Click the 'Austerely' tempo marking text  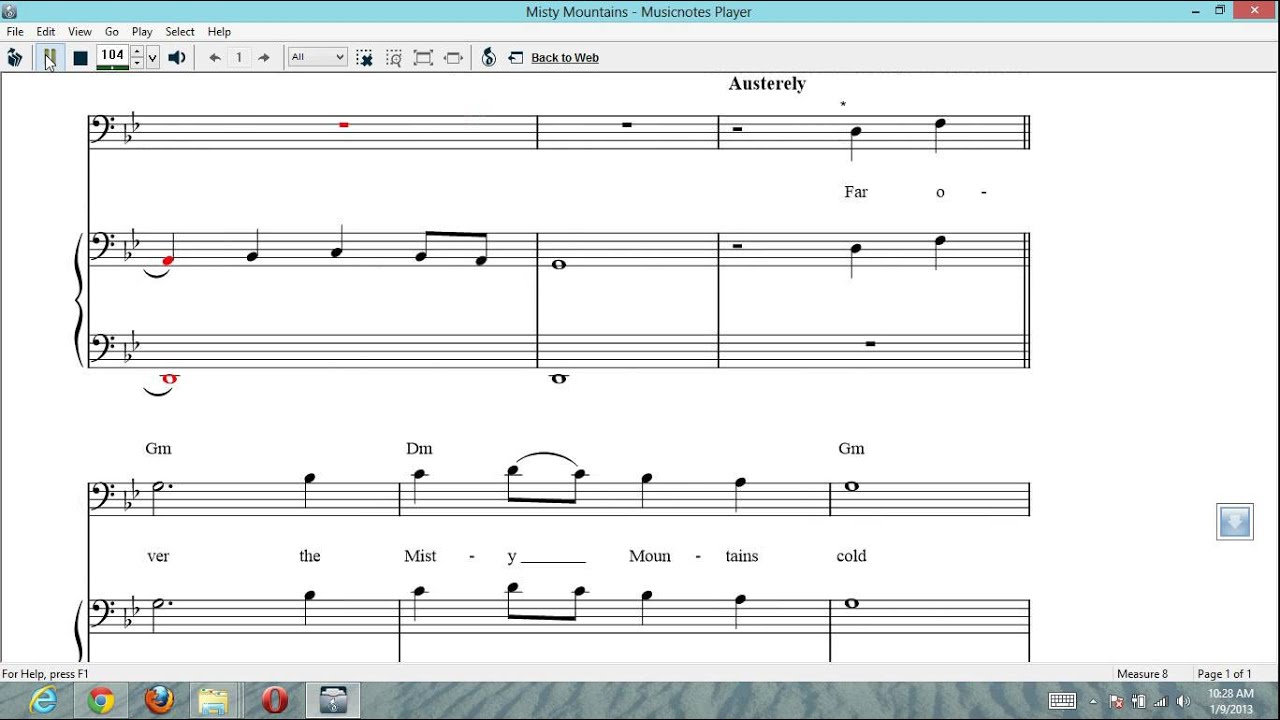(767, 84)
